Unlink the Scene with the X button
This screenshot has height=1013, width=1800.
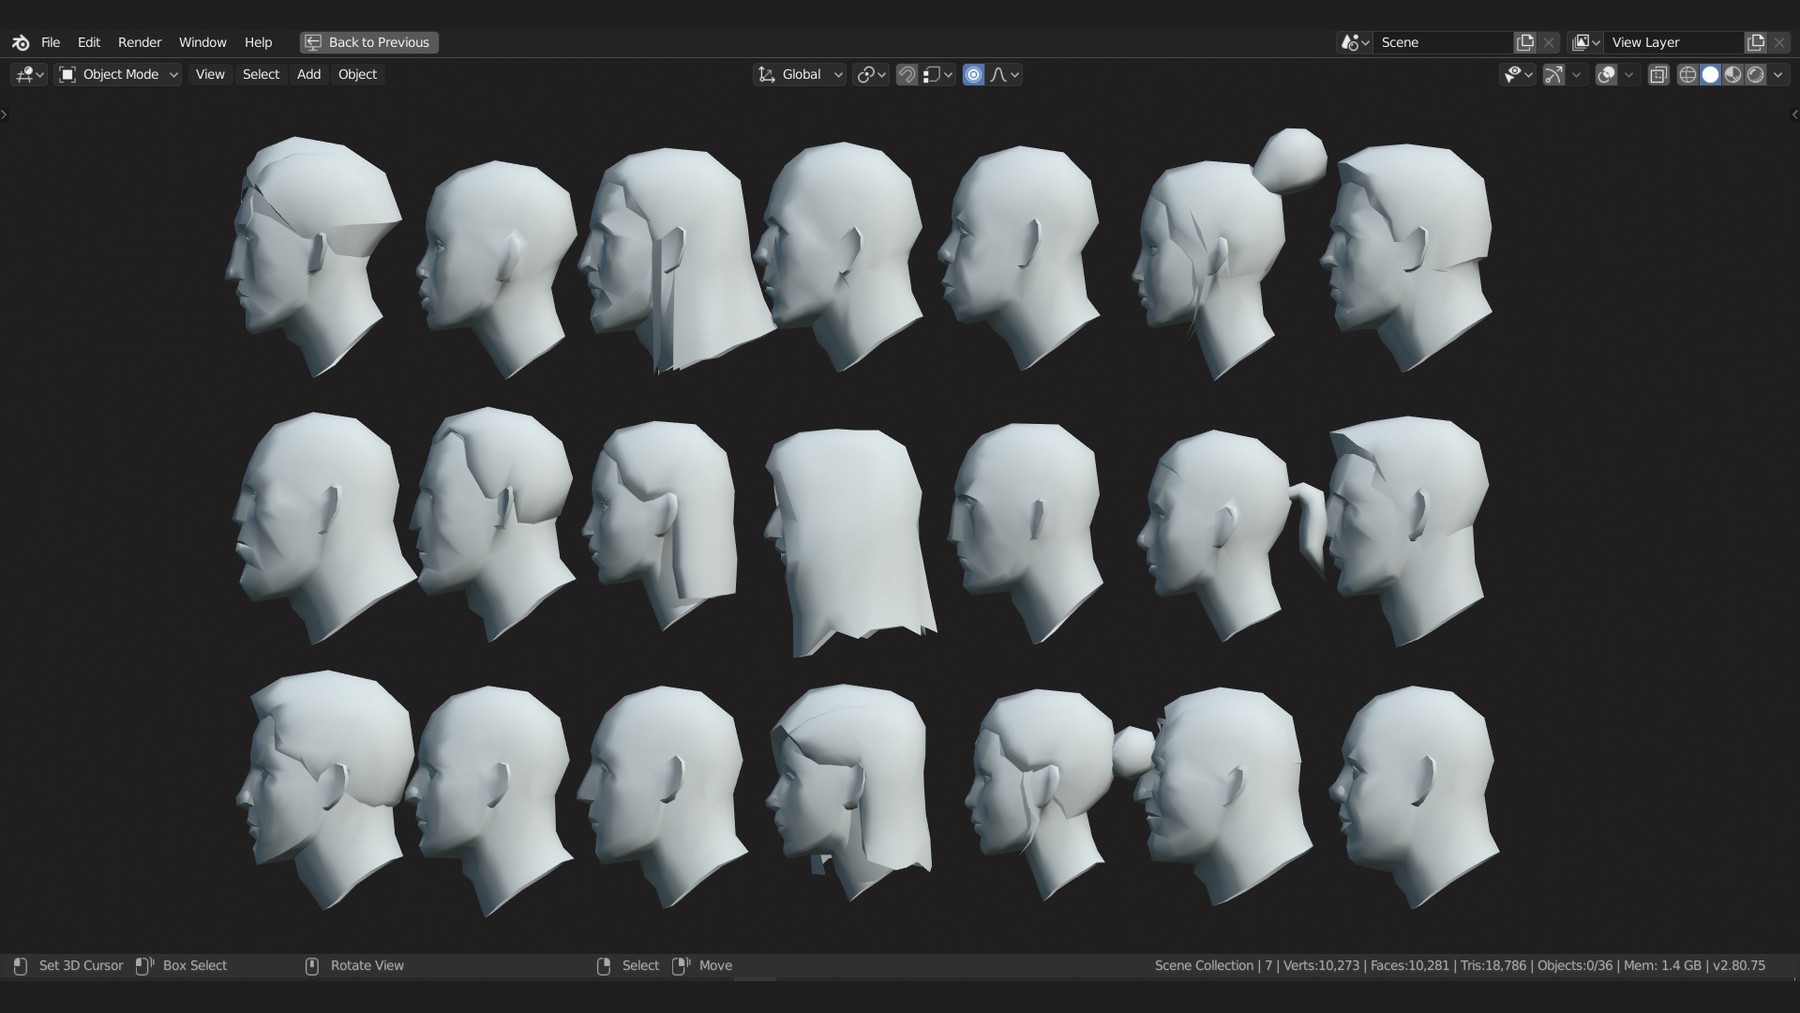pos(1549,42)
